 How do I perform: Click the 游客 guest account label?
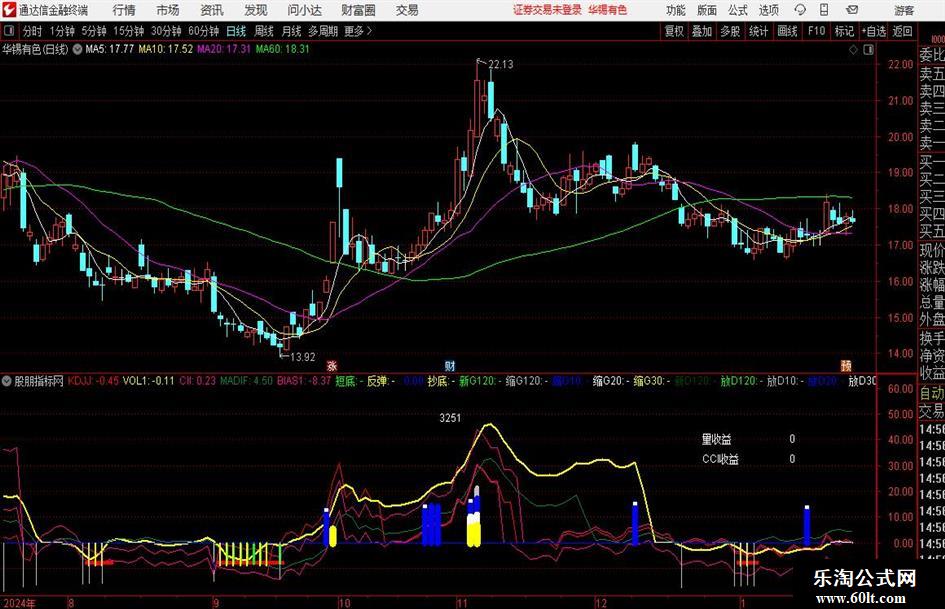(904, 10)
